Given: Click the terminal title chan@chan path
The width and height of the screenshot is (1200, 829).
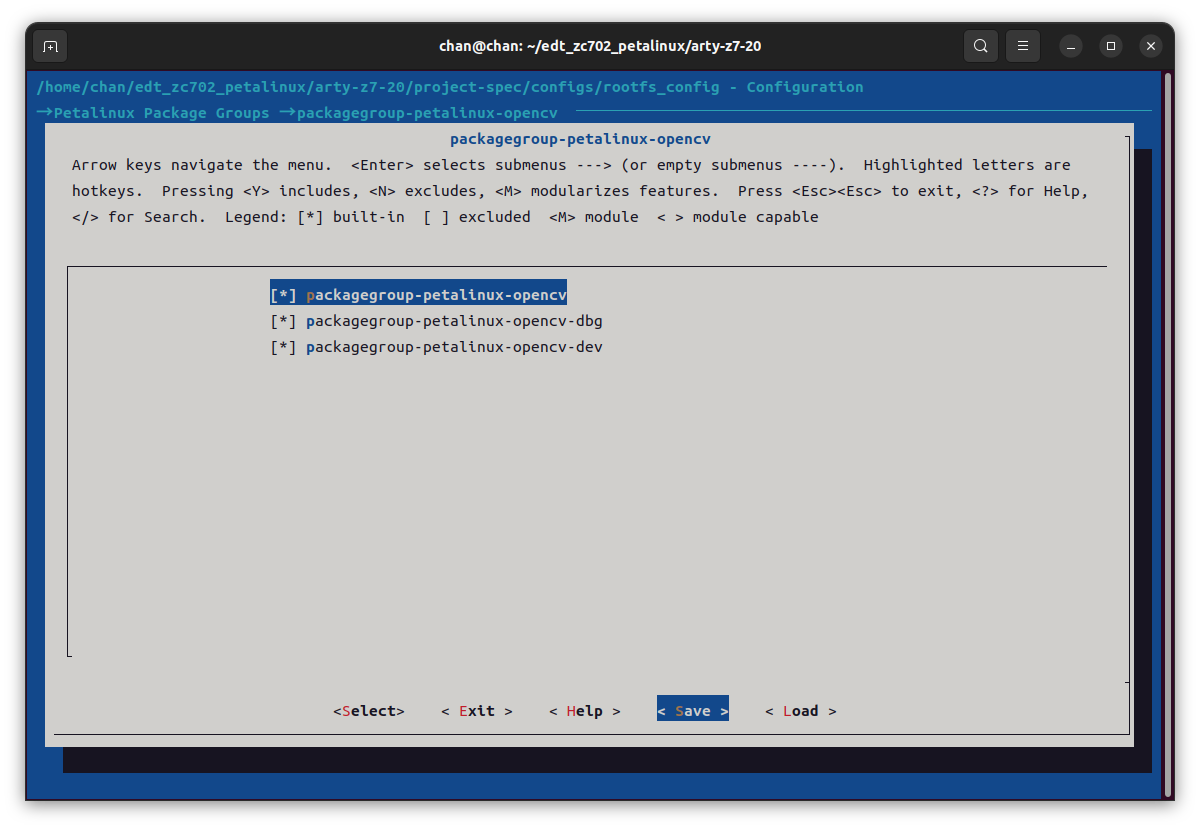Looking at the screenshot, I should (x=600, y=46).
